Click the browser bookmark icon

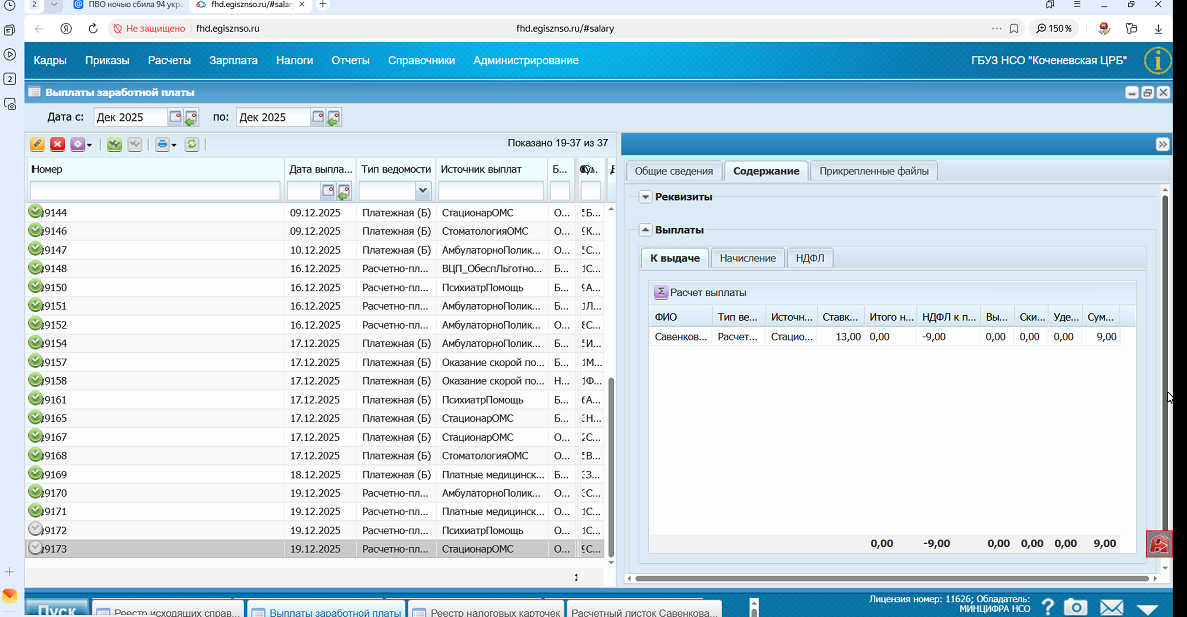click(1014, 29)
